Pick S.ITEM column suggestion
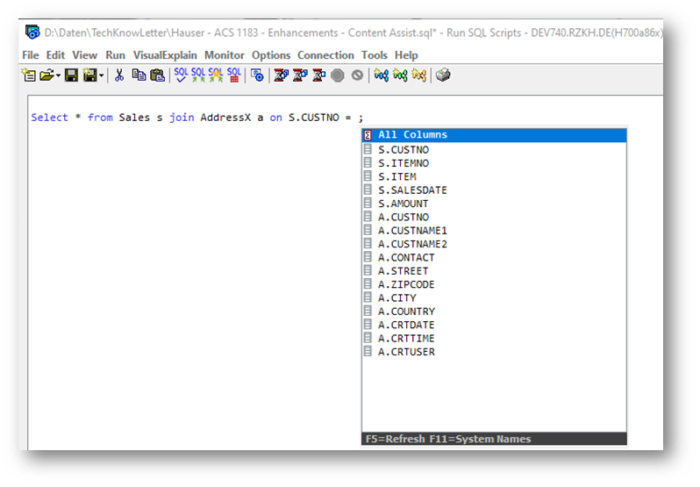Viewport: 700px width, 487px height. point(494,176)
